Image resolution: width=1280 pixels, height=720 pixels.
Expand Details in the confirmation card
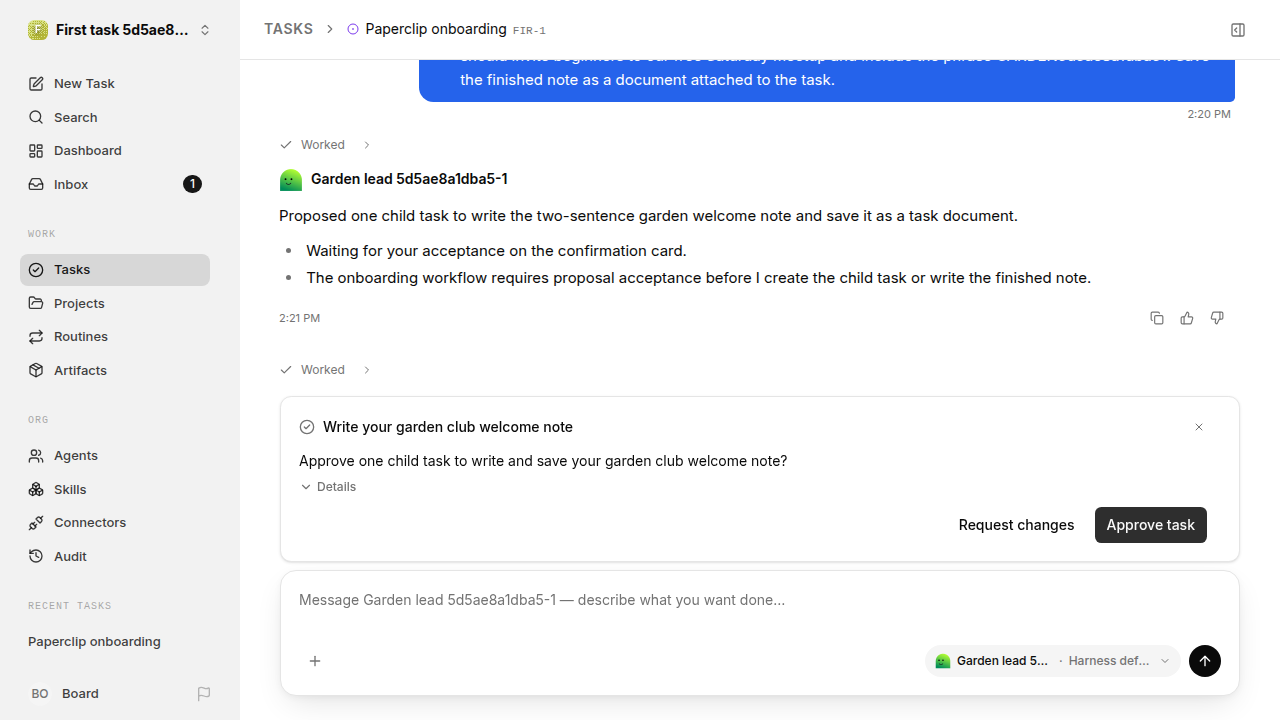pyautogui.click(x=328, y=487)
